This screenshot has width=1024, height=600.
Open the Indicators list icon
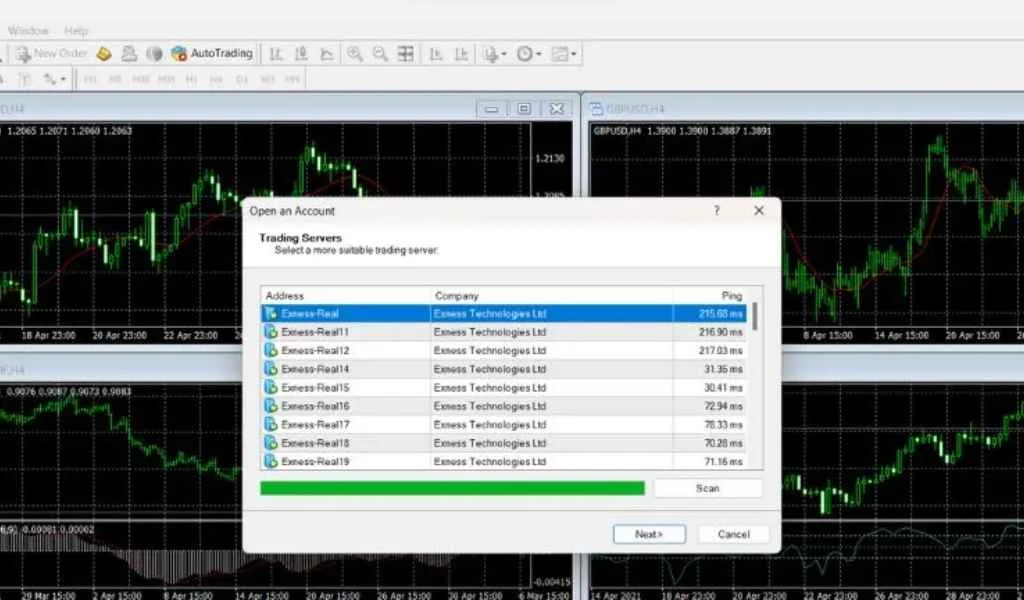490,53
